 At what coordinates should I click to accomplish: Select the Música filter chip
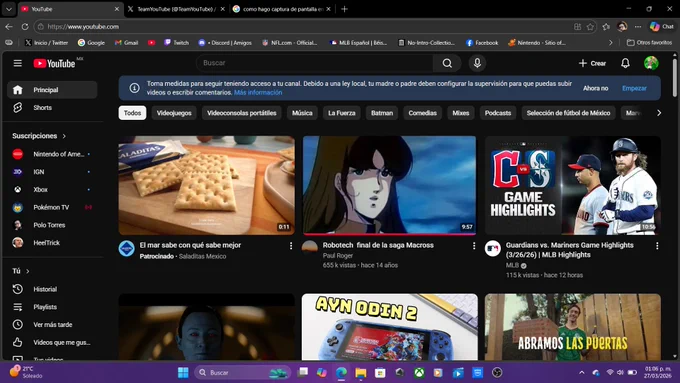(302, 113)
